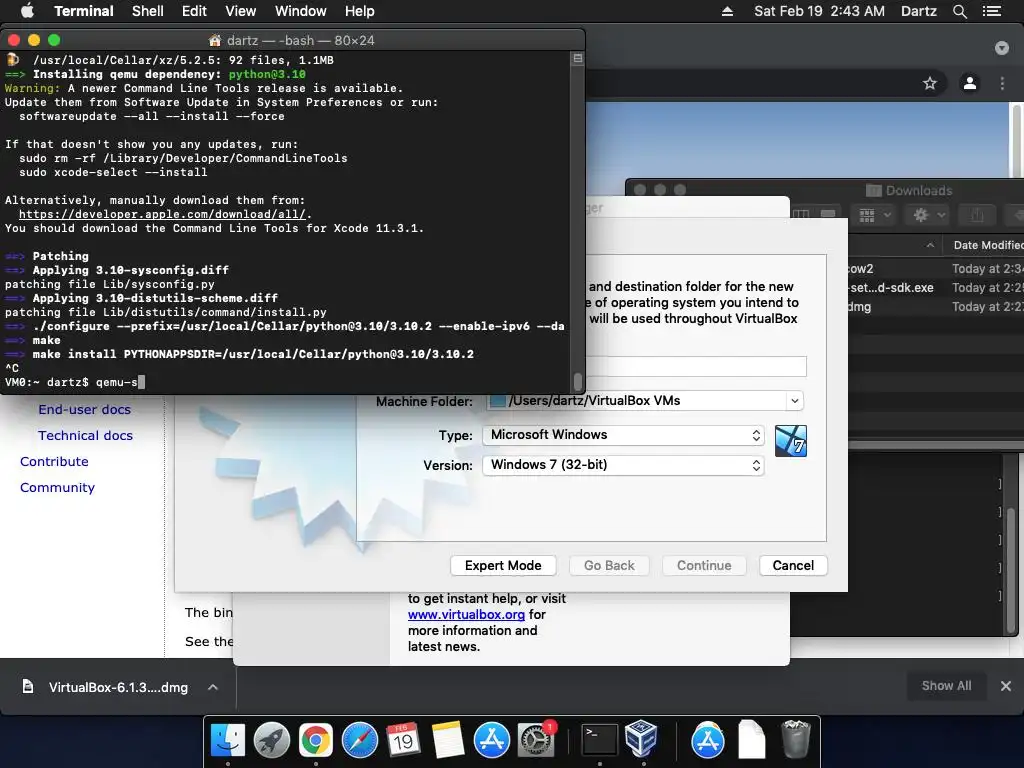
Task: Open the Technical docs link
Action: pos(85,436)
